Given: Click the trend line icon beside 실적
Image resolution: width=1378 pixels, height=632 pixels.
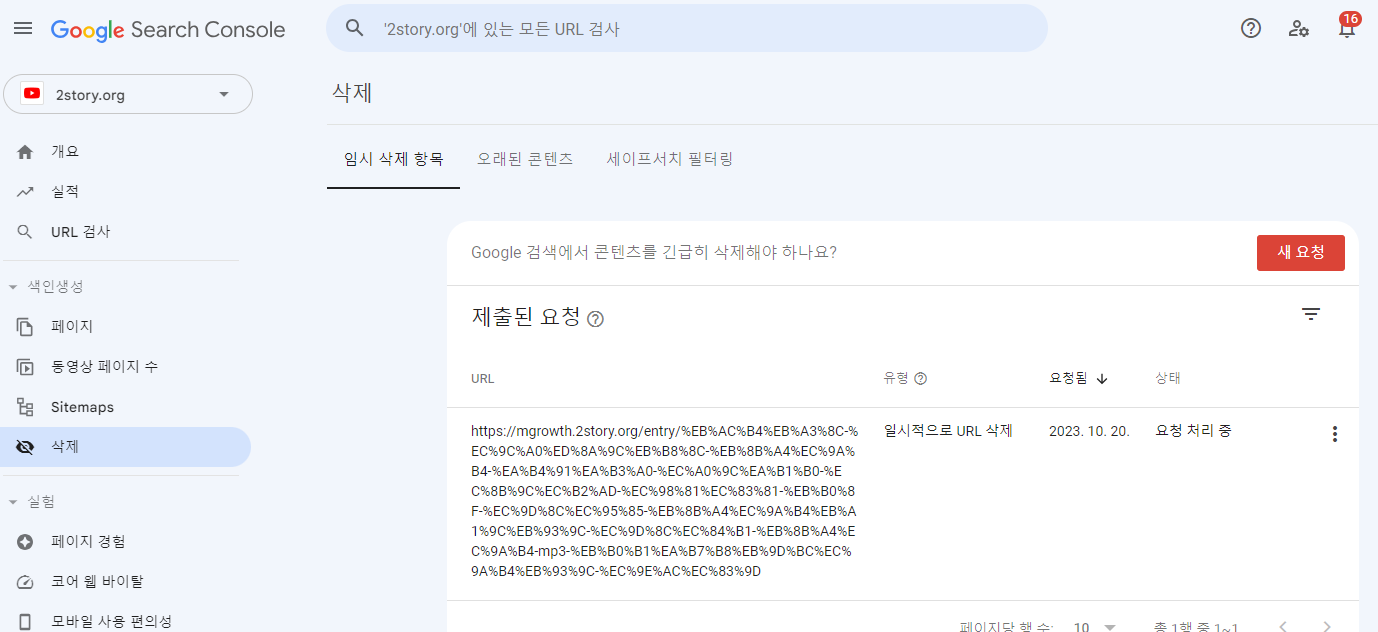Looking at the screenshot, I should coord(26,192).
